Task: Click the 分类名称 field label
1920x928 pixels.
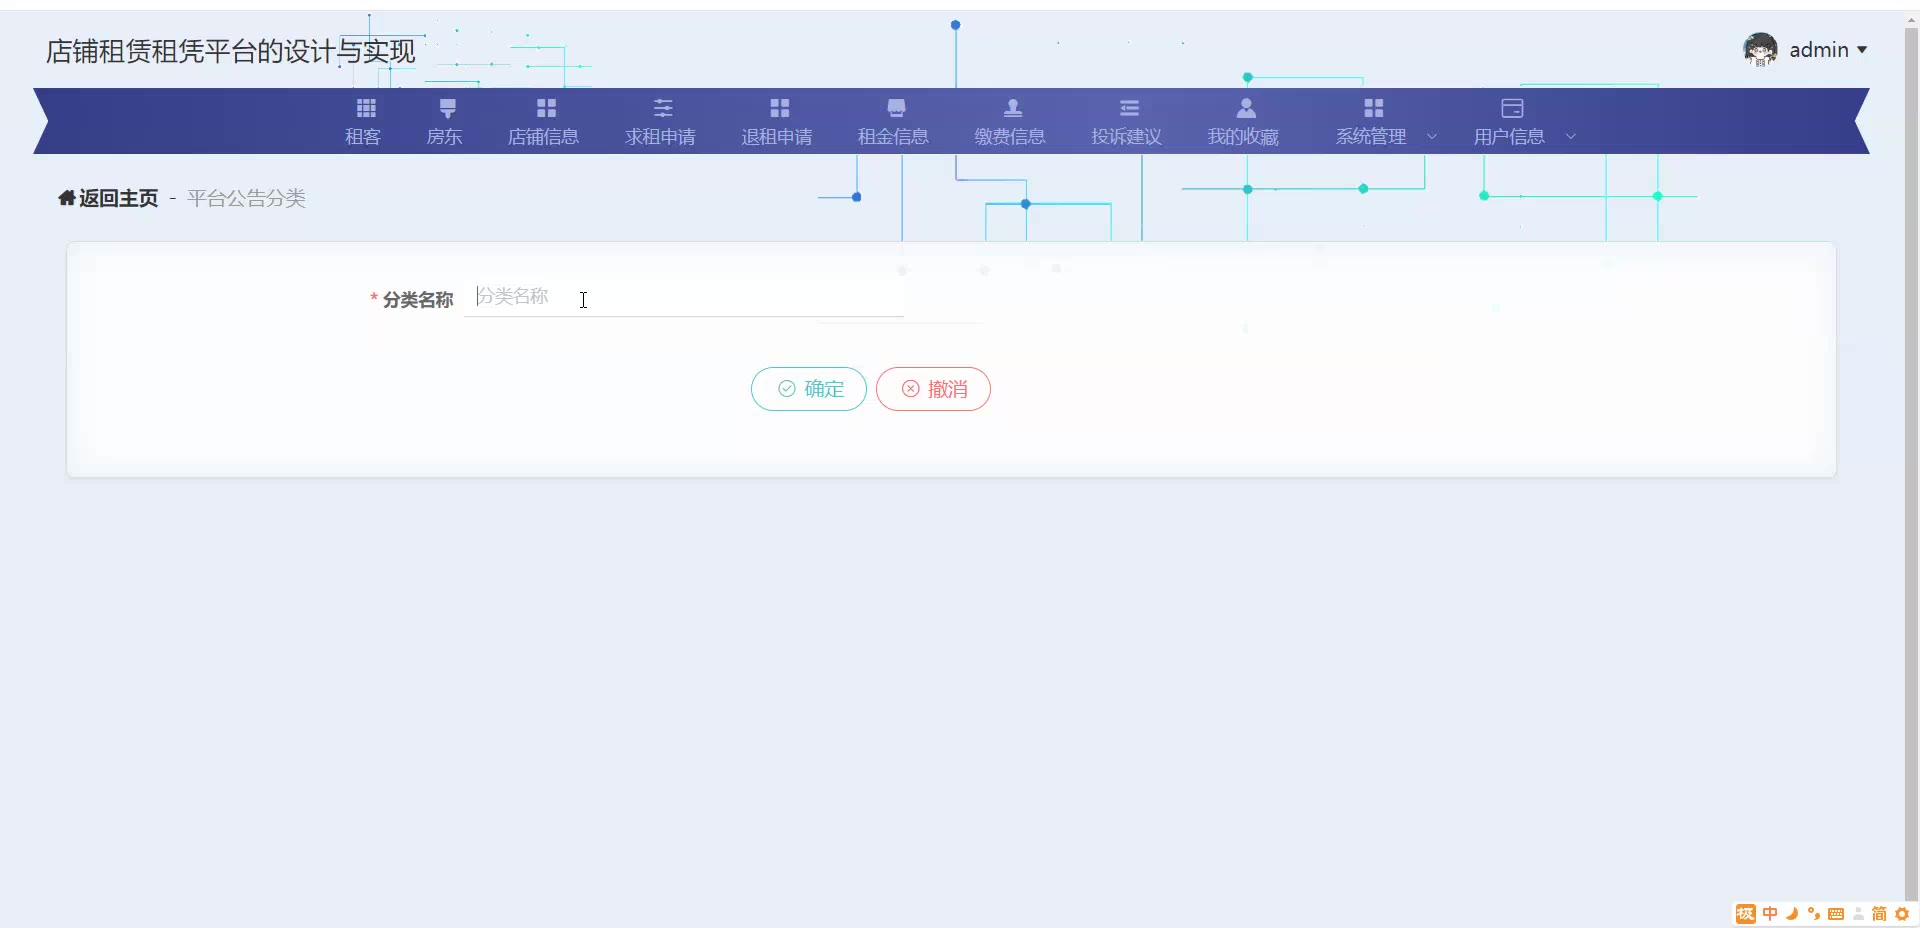Action: [x=418, y=300]
